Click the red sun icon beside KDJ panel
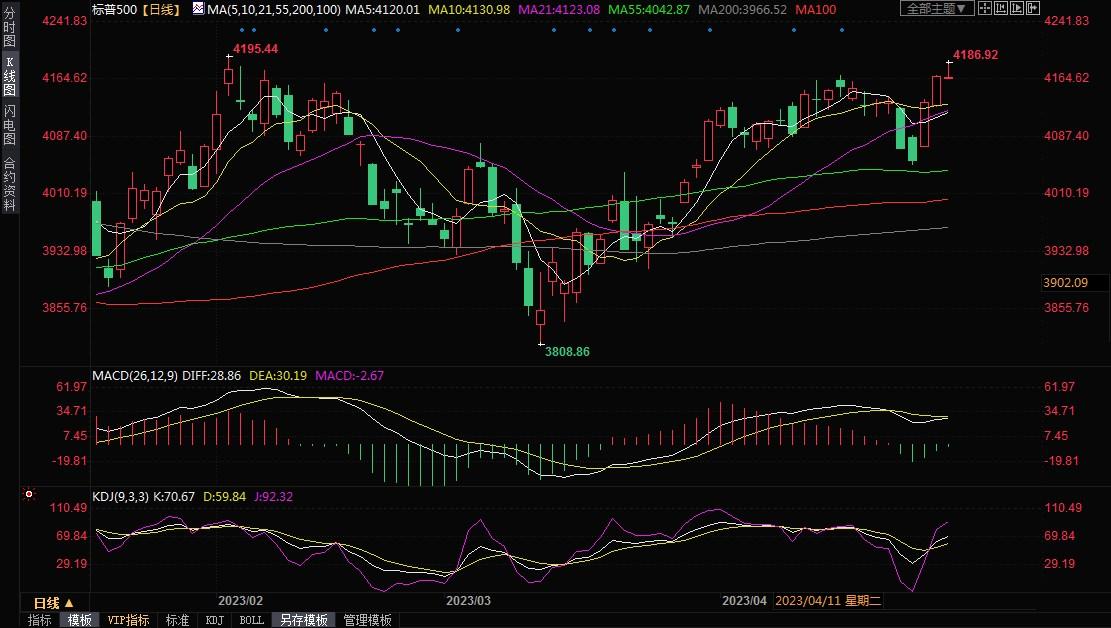 click(x=28, y=494)
